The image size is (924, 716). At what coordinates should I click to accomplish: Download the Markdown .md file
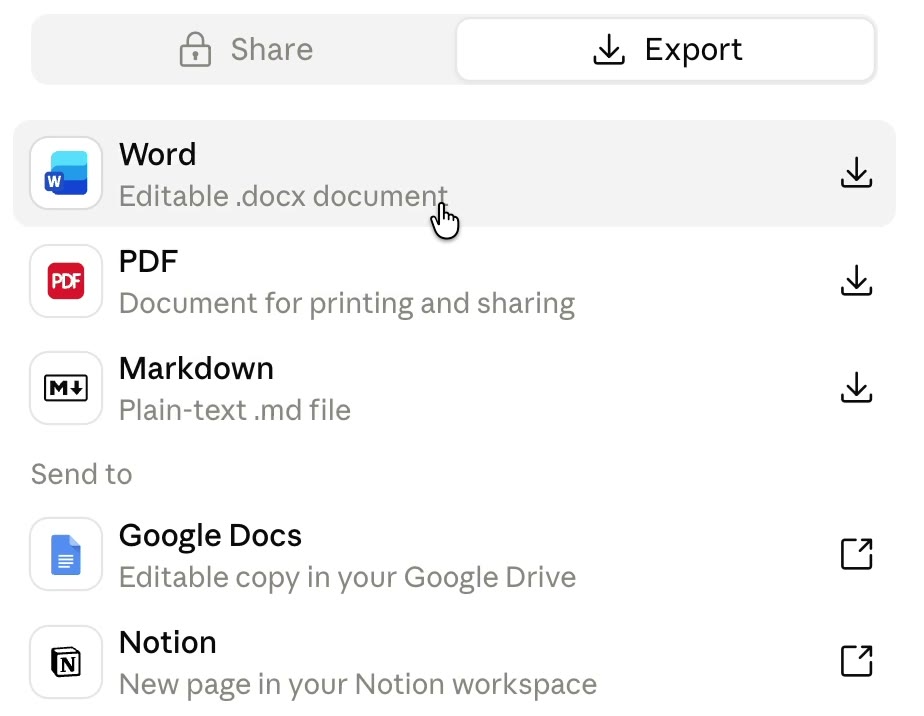[x=856, y=388]
